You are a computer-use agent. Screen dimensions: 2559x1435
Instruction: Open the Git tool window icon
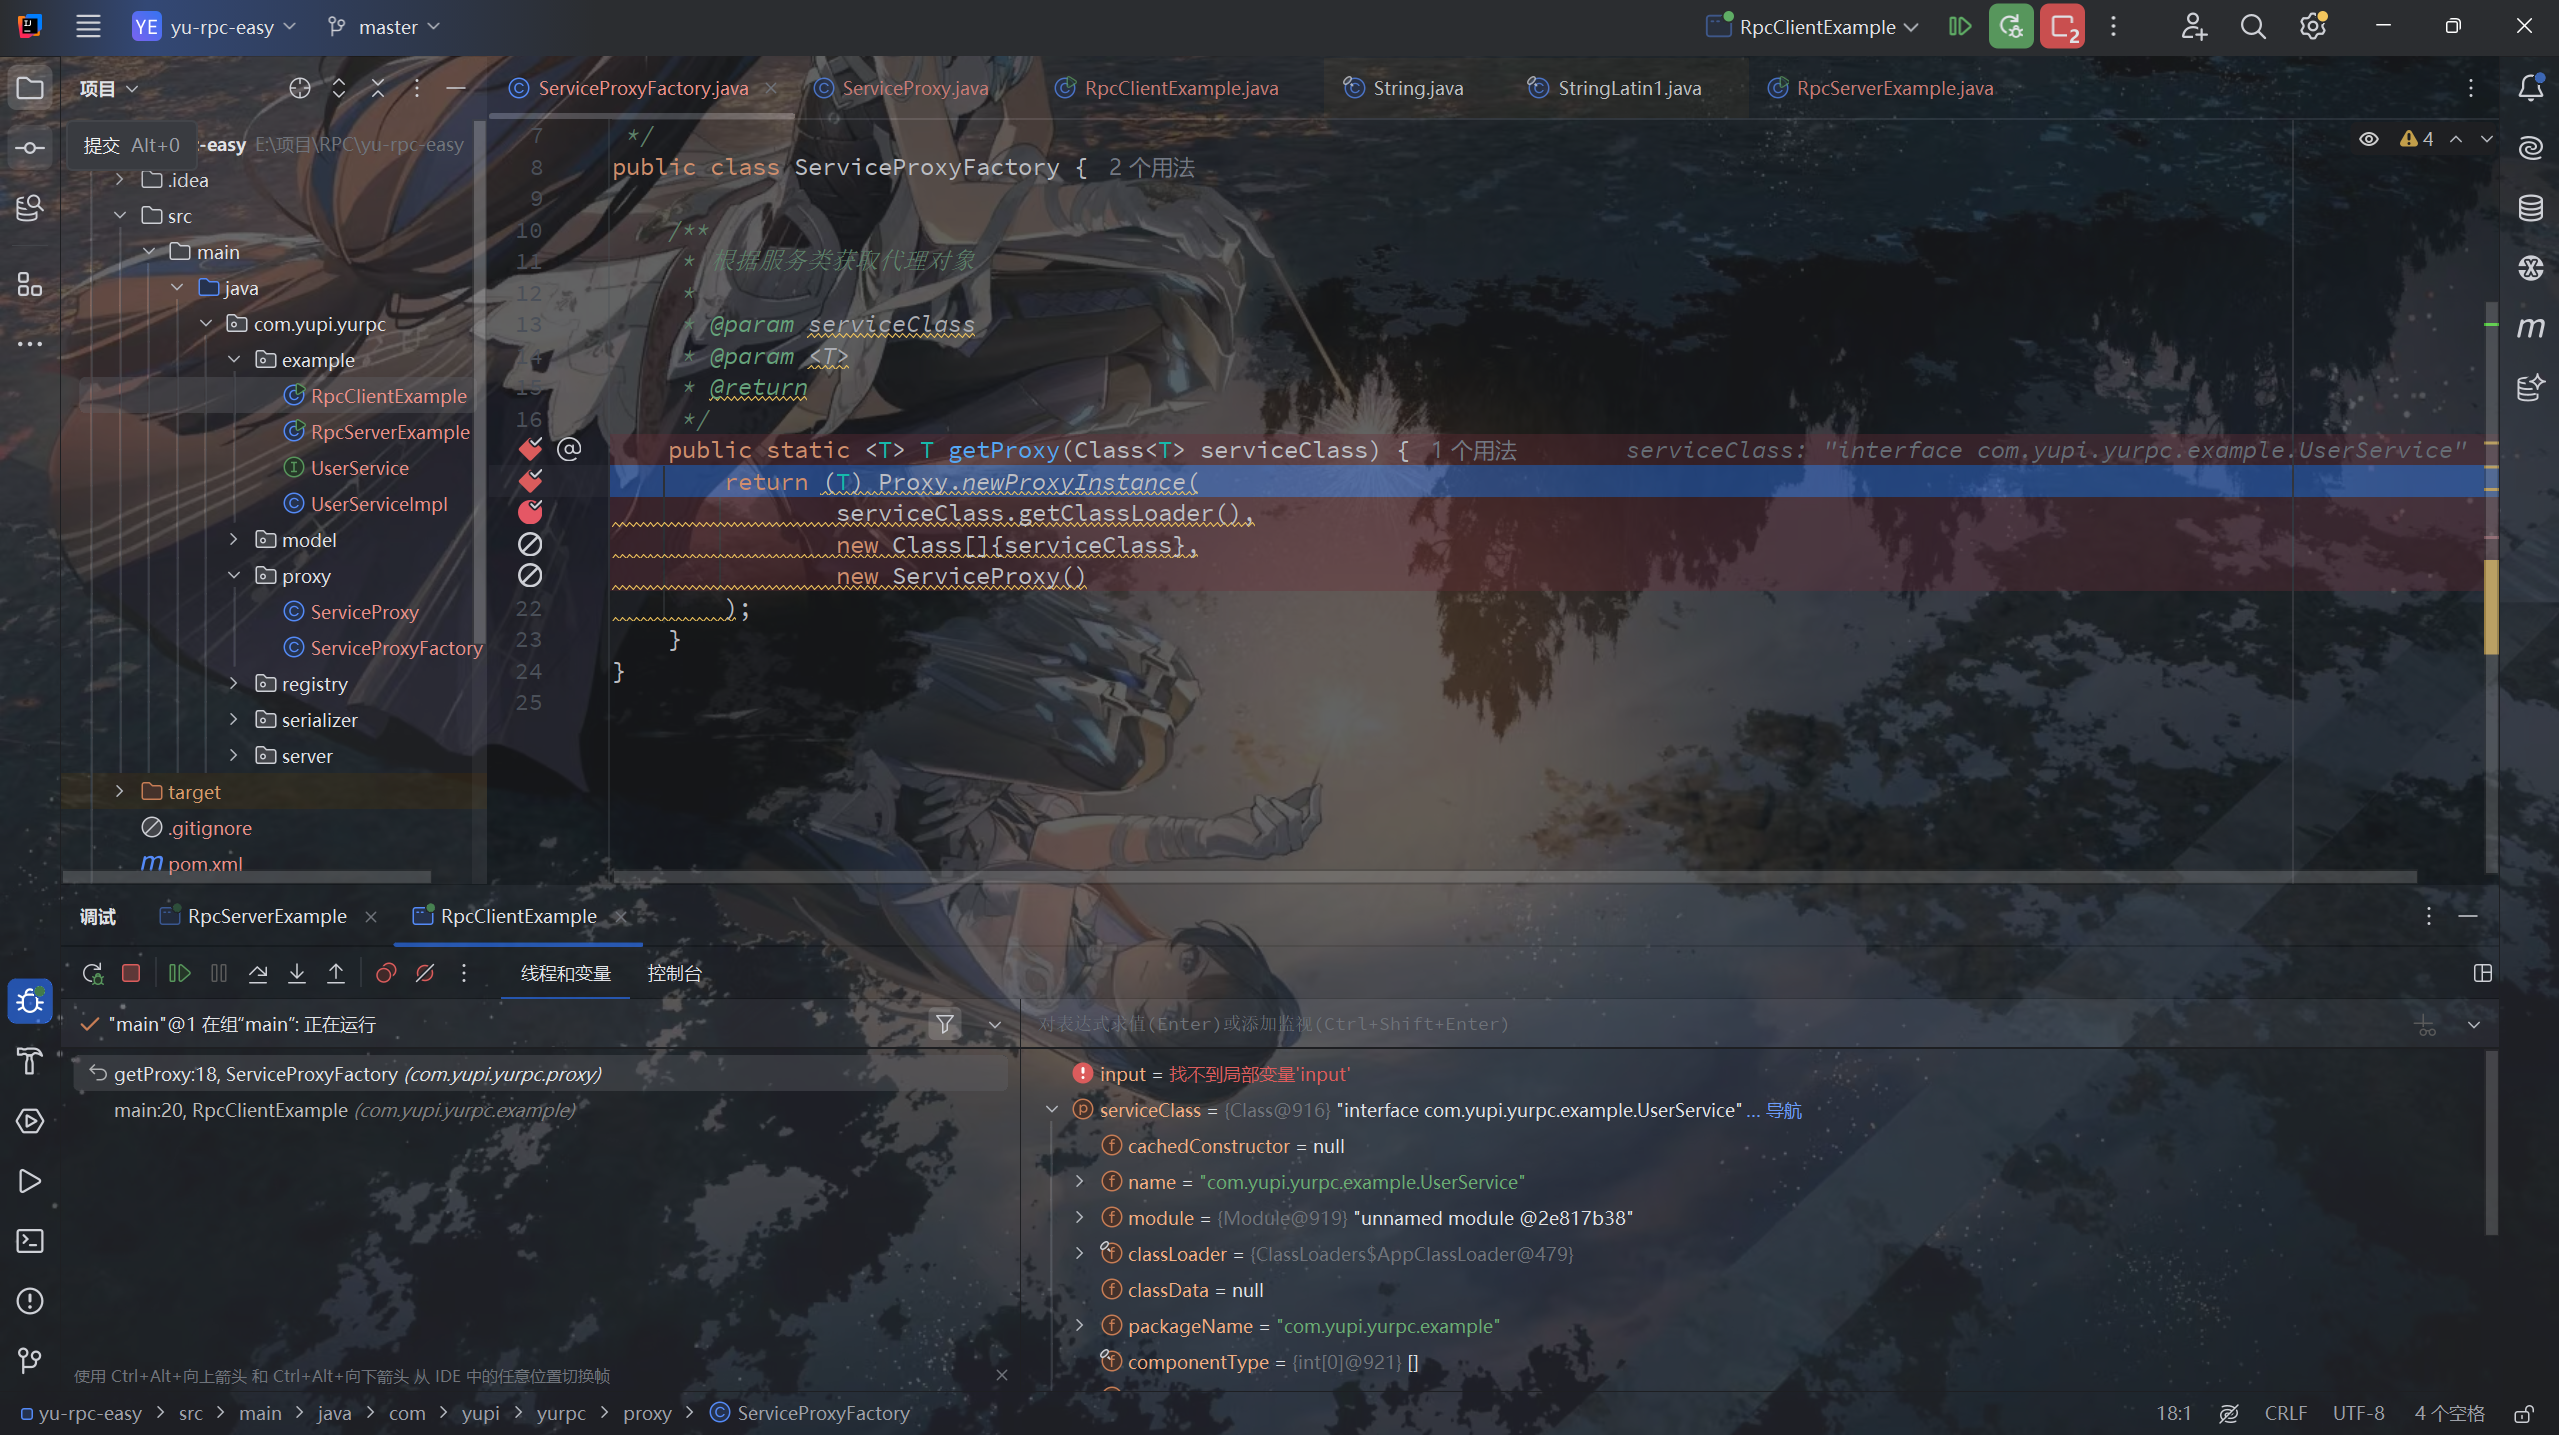click(x=30, y=1360)
